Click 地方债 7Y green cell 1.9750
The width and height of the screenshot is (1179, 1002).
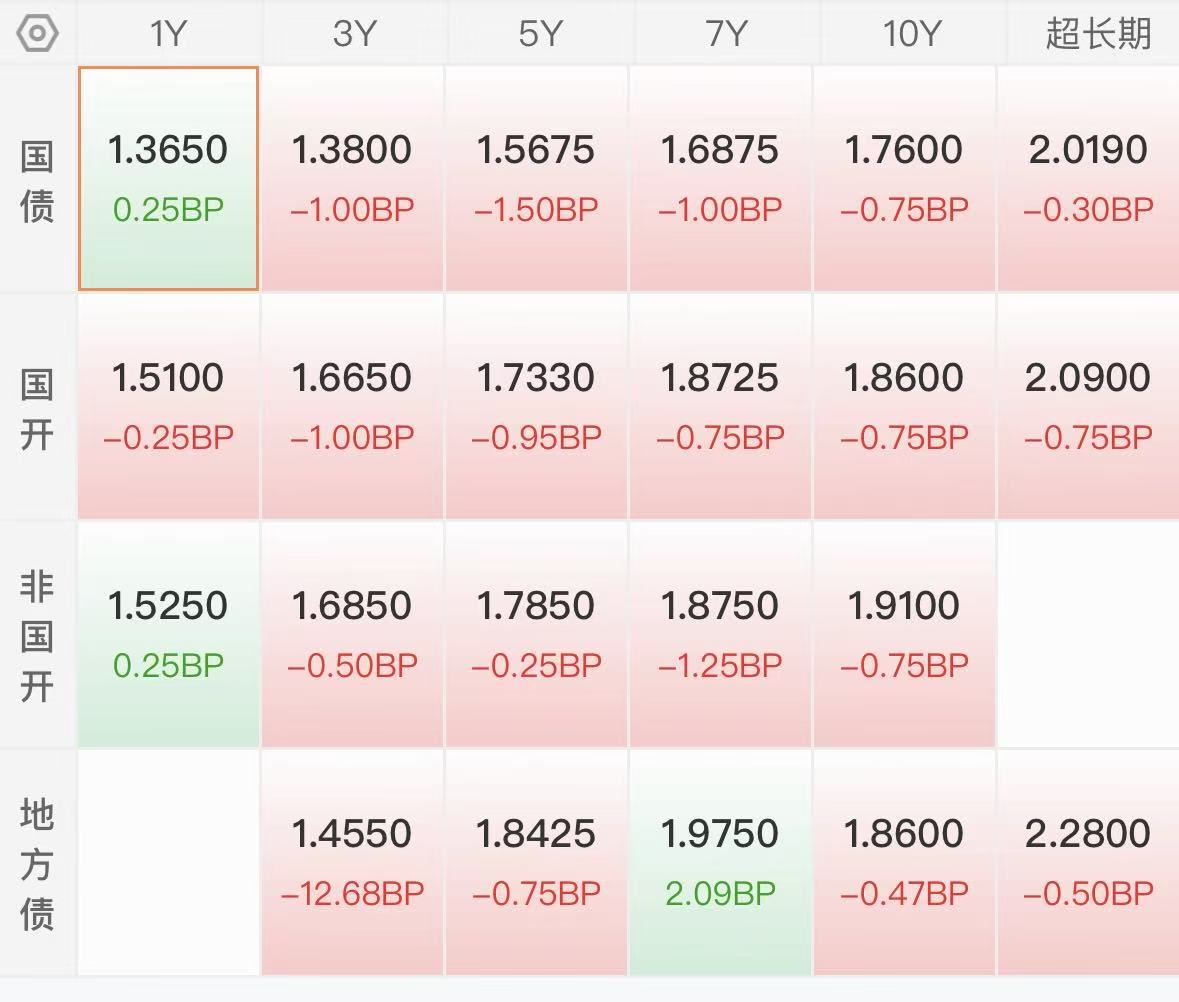point(720,862)
